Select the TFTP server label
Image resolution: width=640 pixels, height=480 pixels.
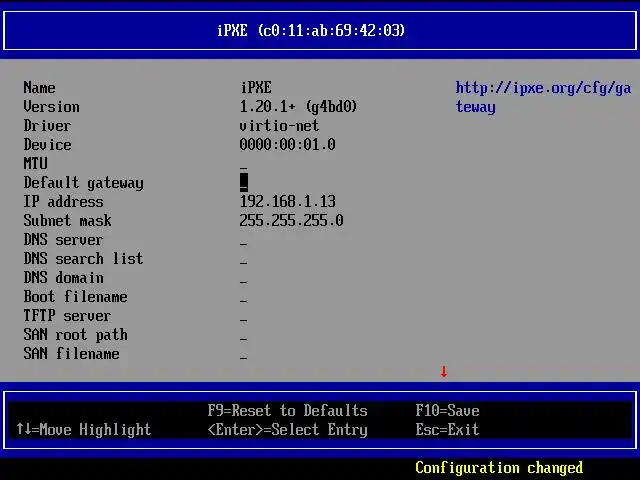67,316
